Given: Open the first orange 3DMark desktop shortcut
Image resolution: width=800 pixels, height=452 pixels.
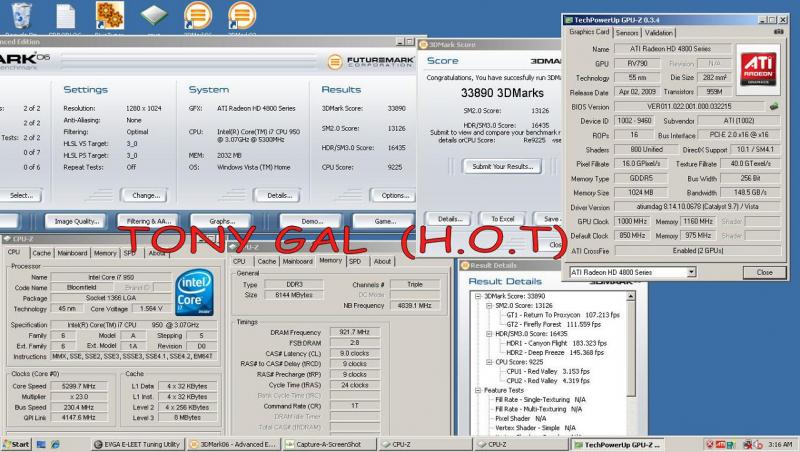Looking at the screenshot, I should (x=198, y=15).
